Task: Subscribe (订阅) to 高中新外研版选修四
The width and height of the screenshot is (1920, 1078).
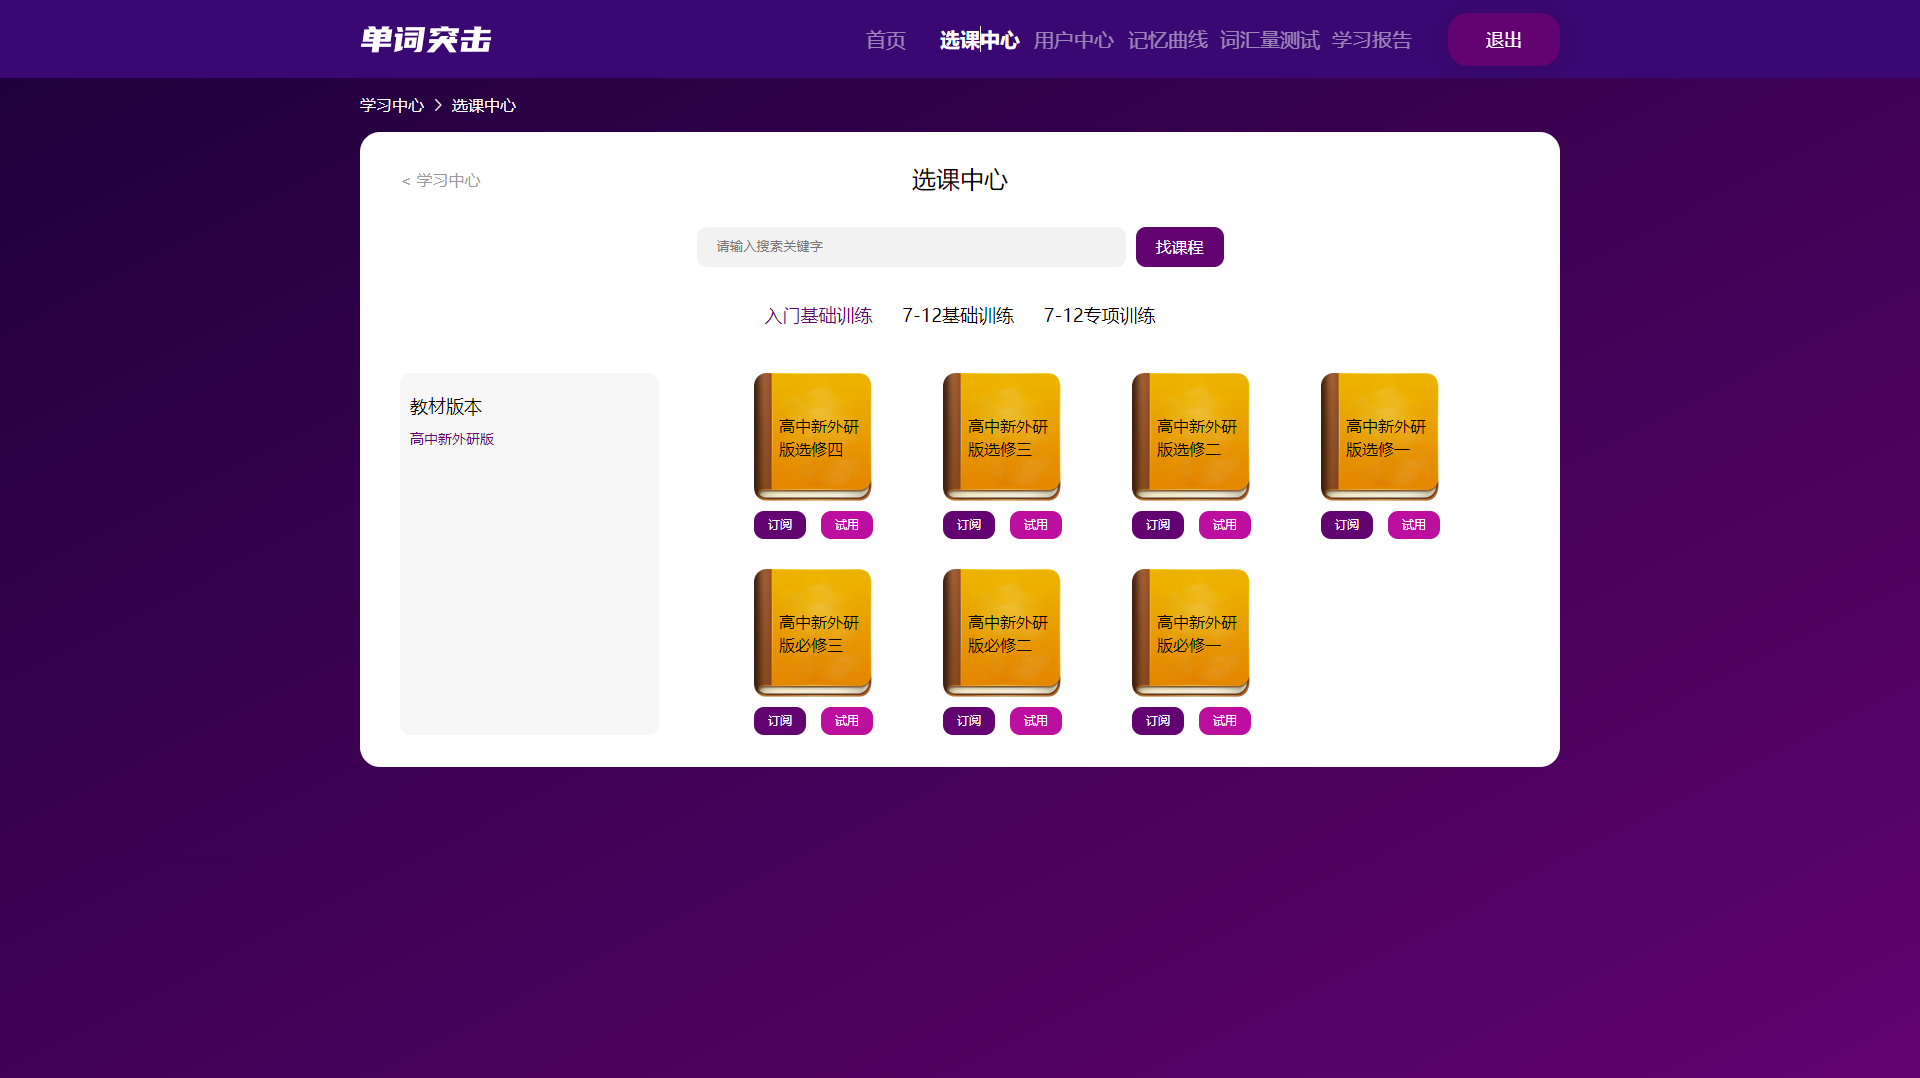Action: (x=779, y=525)
